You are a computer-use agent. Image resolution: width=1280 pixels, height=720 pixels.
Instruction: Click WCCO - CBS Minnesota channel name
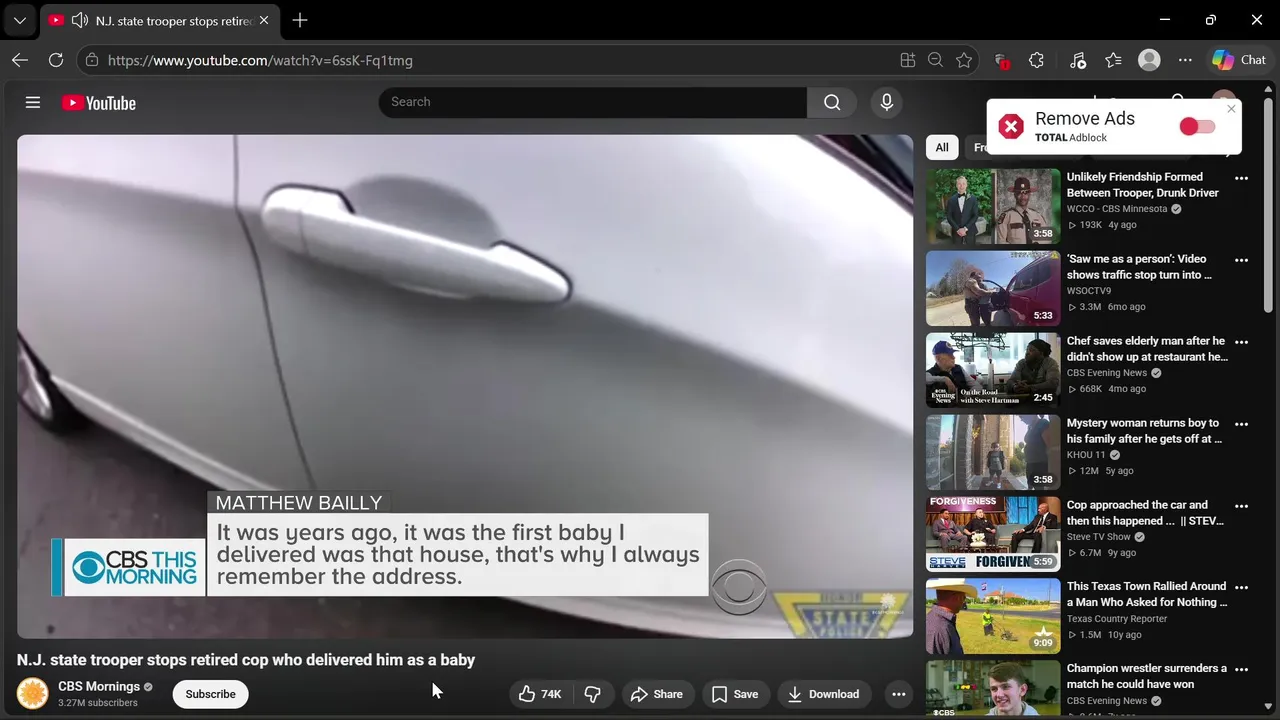coord(1117,209)
